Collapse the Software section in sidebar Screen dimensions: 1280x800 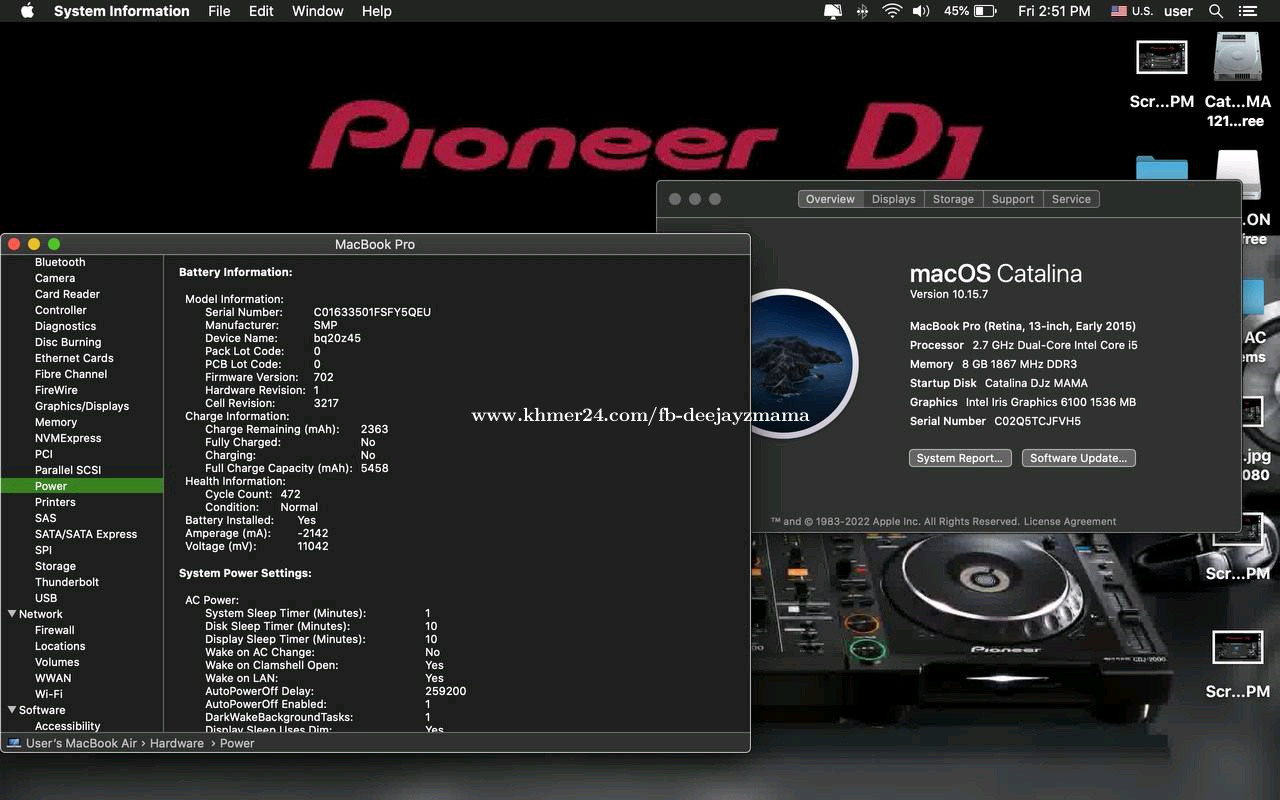pos(12,710)
